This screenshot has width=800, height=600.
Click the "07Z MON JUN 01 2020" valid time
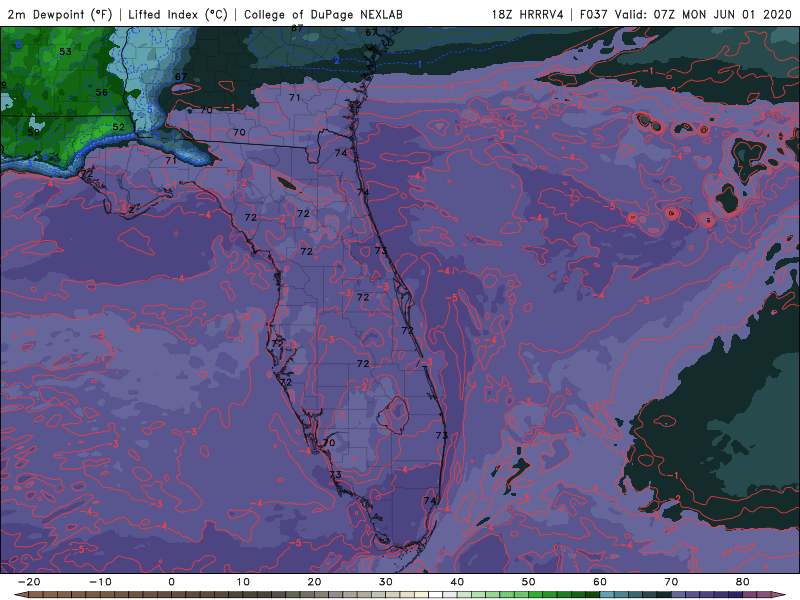(722, 15)
